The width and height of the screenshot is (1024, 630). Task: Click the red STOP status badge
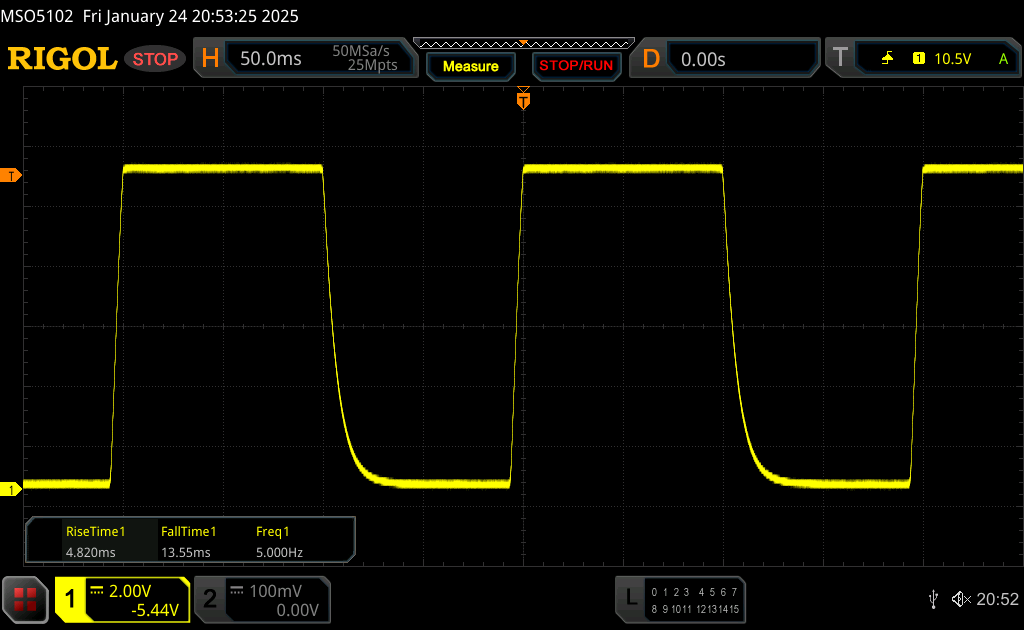click(x=156, y=59)
